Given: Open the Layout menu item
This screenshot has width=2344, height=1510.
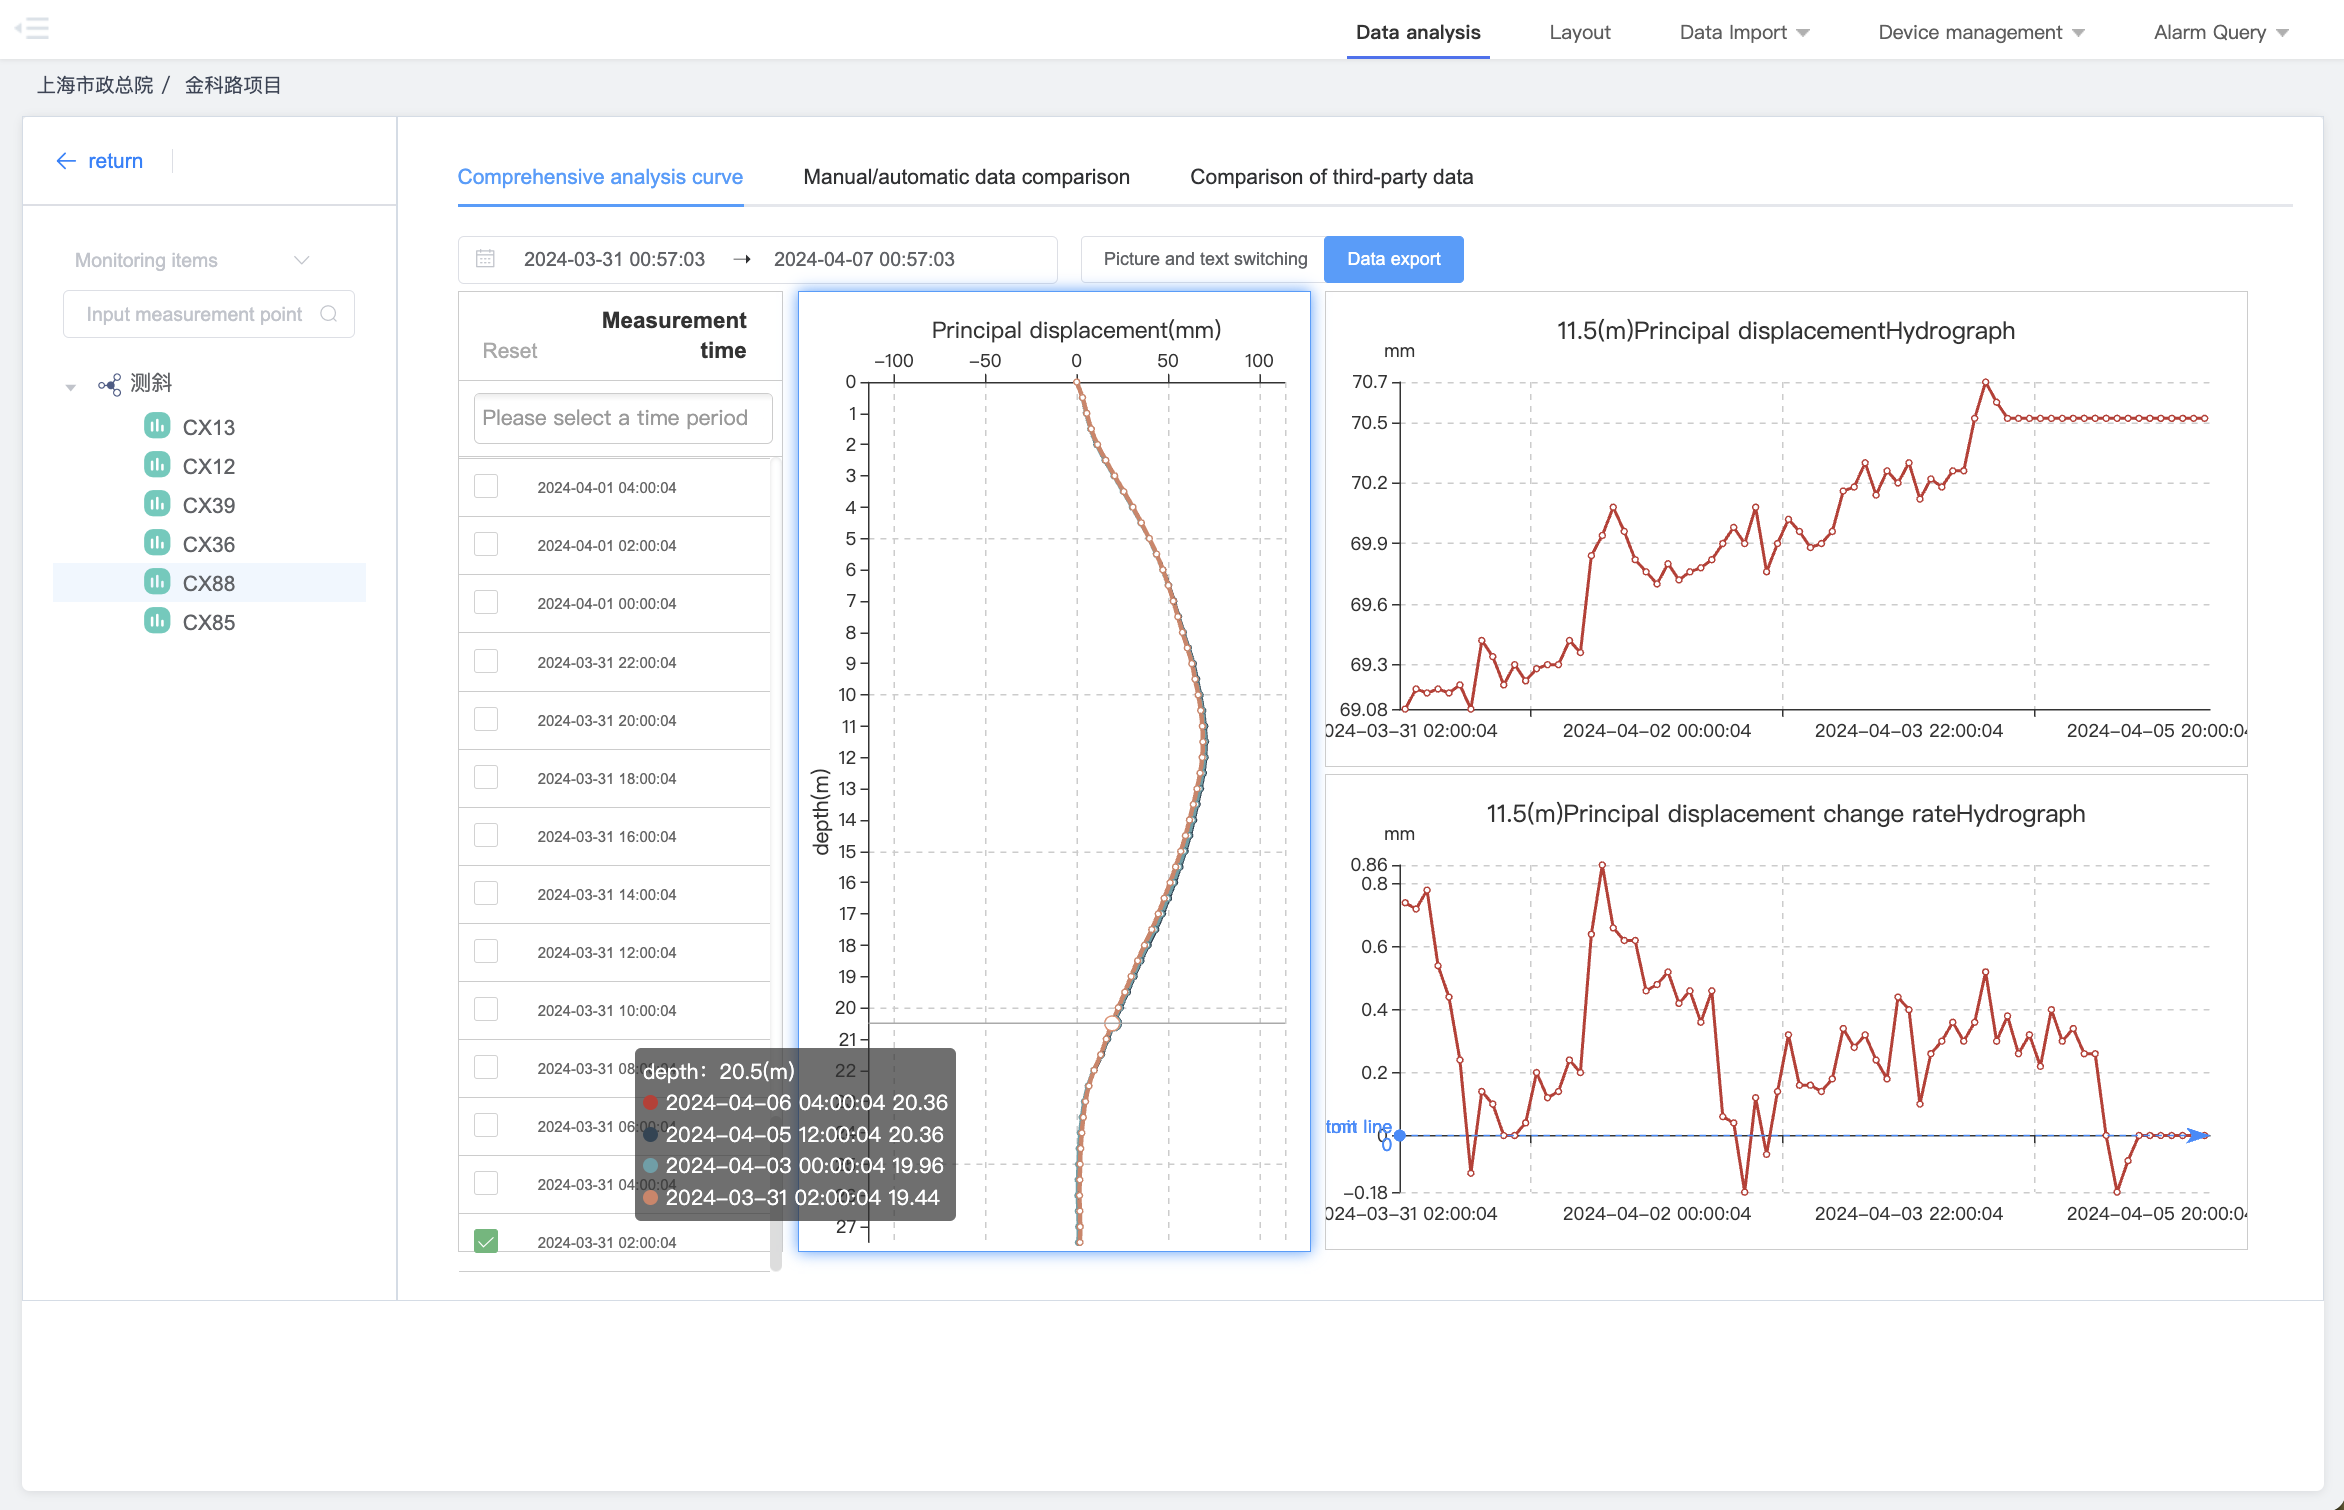Looking at the screenshot, I should coord(1579,32).
